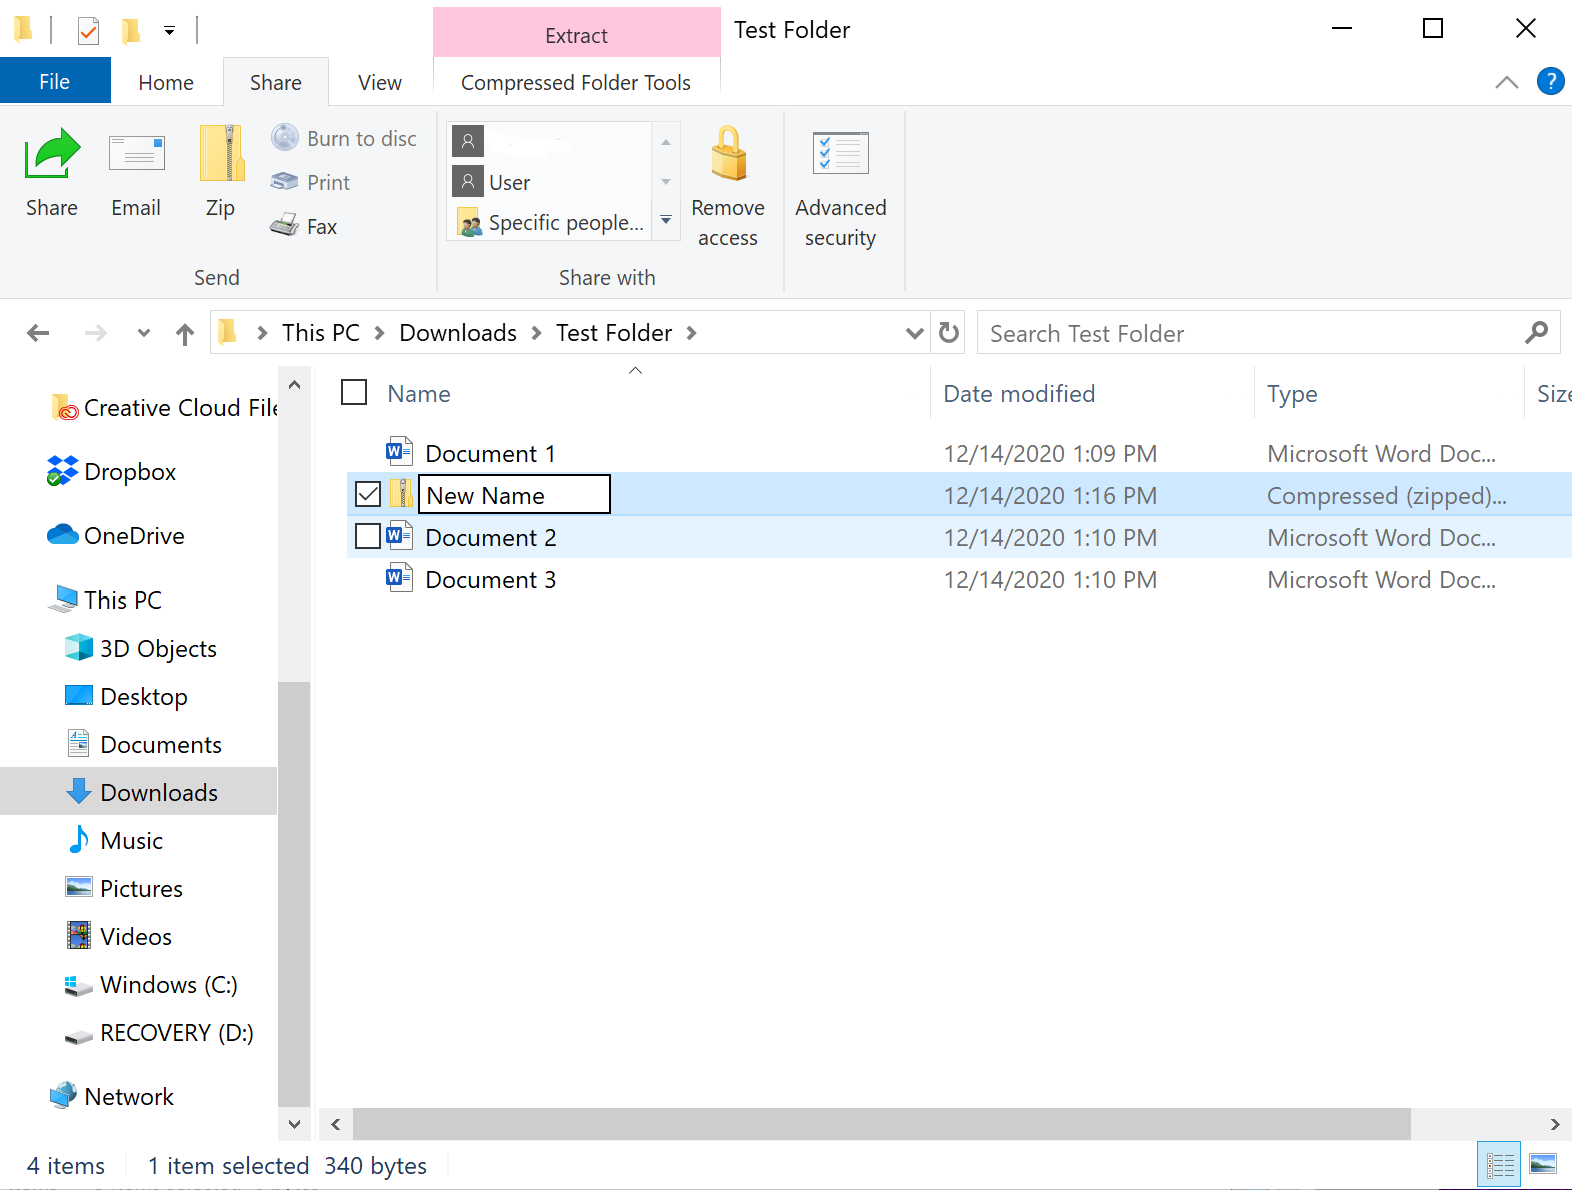Click the Back navigation arrow
Screen dimensions: 1572x1190
(x=38, y=333)
